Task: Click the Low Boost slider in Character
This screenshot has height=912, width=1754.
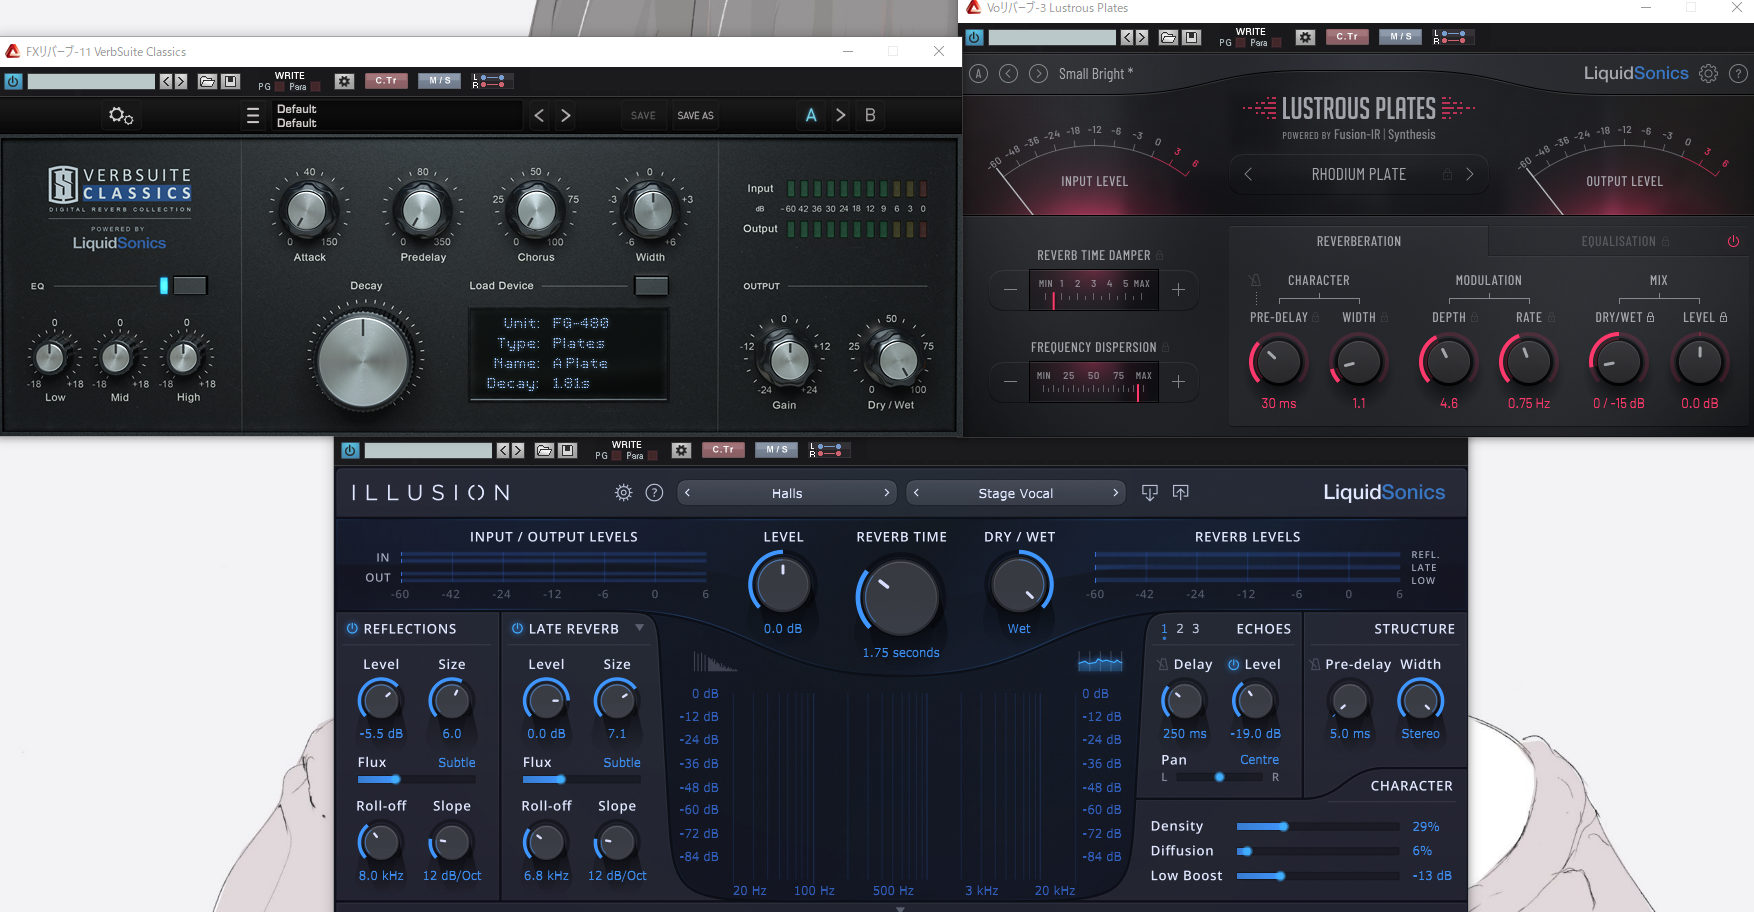Action: tap(1318, 876)
